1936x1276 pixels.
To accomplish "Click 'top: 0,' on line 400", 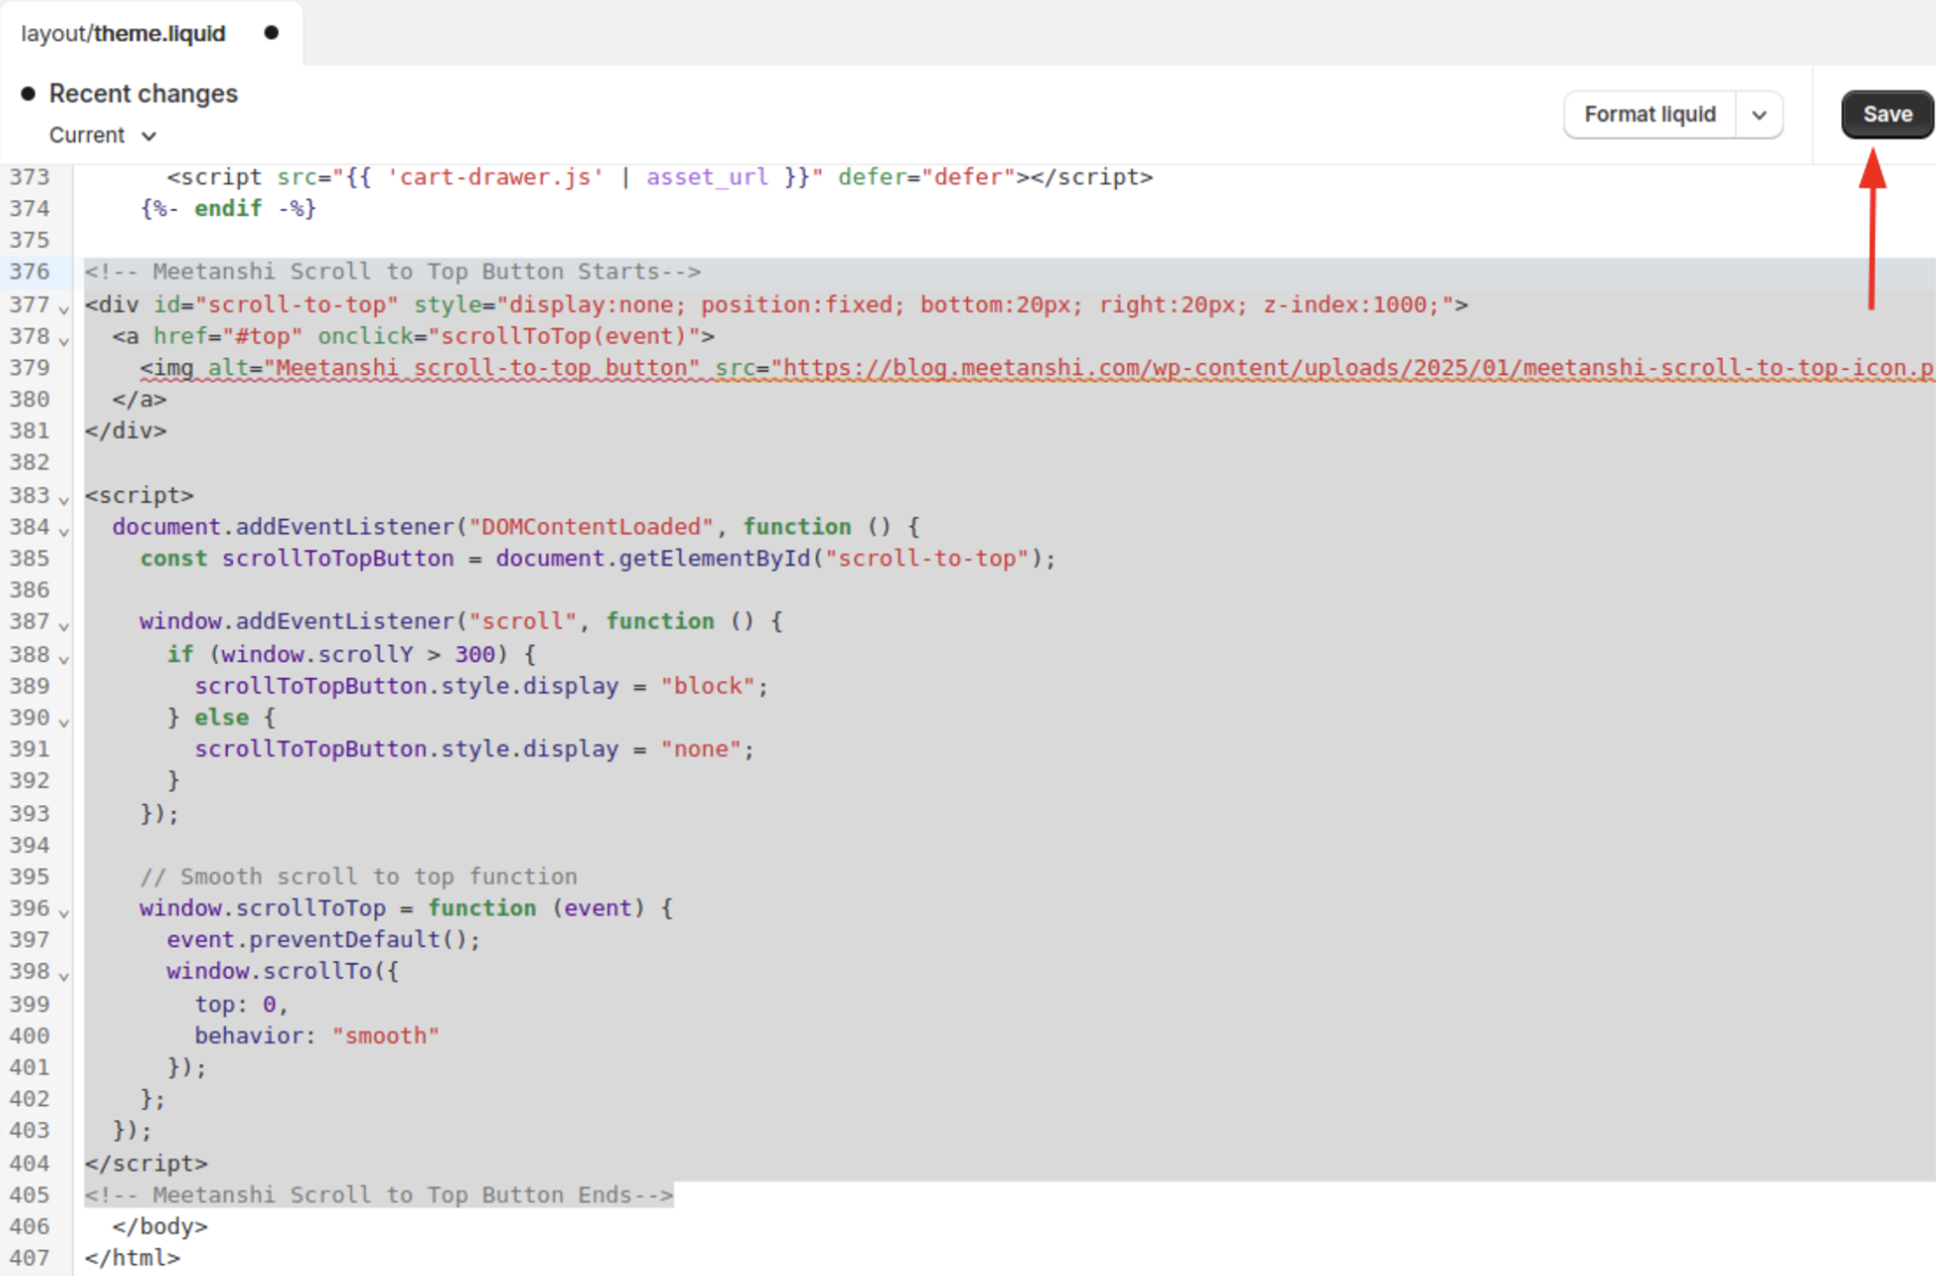I will click(x=242, y=1004).
